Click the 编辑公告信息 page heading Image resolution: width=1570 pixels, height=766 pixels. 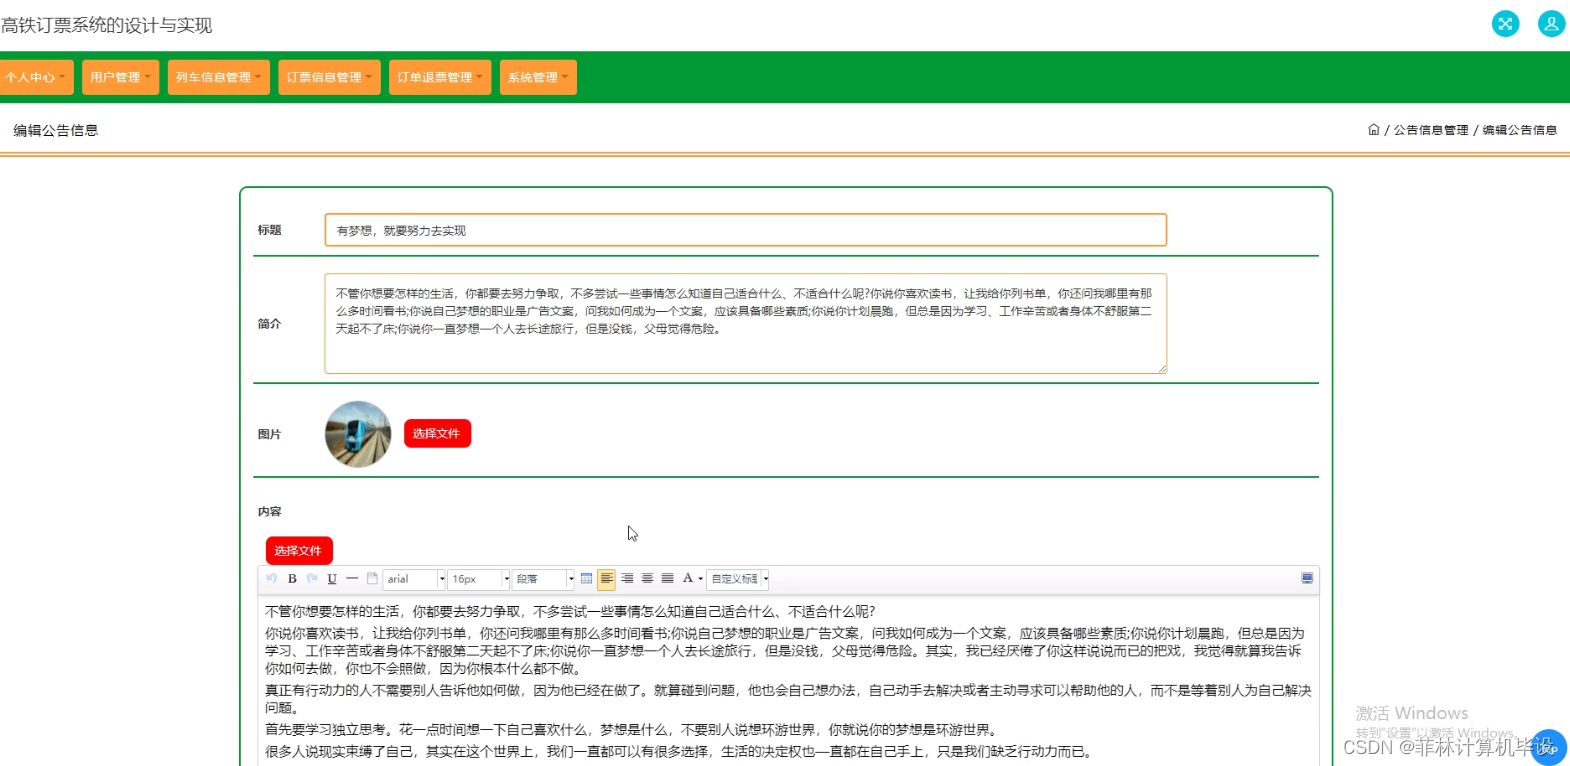coord(56,130)
